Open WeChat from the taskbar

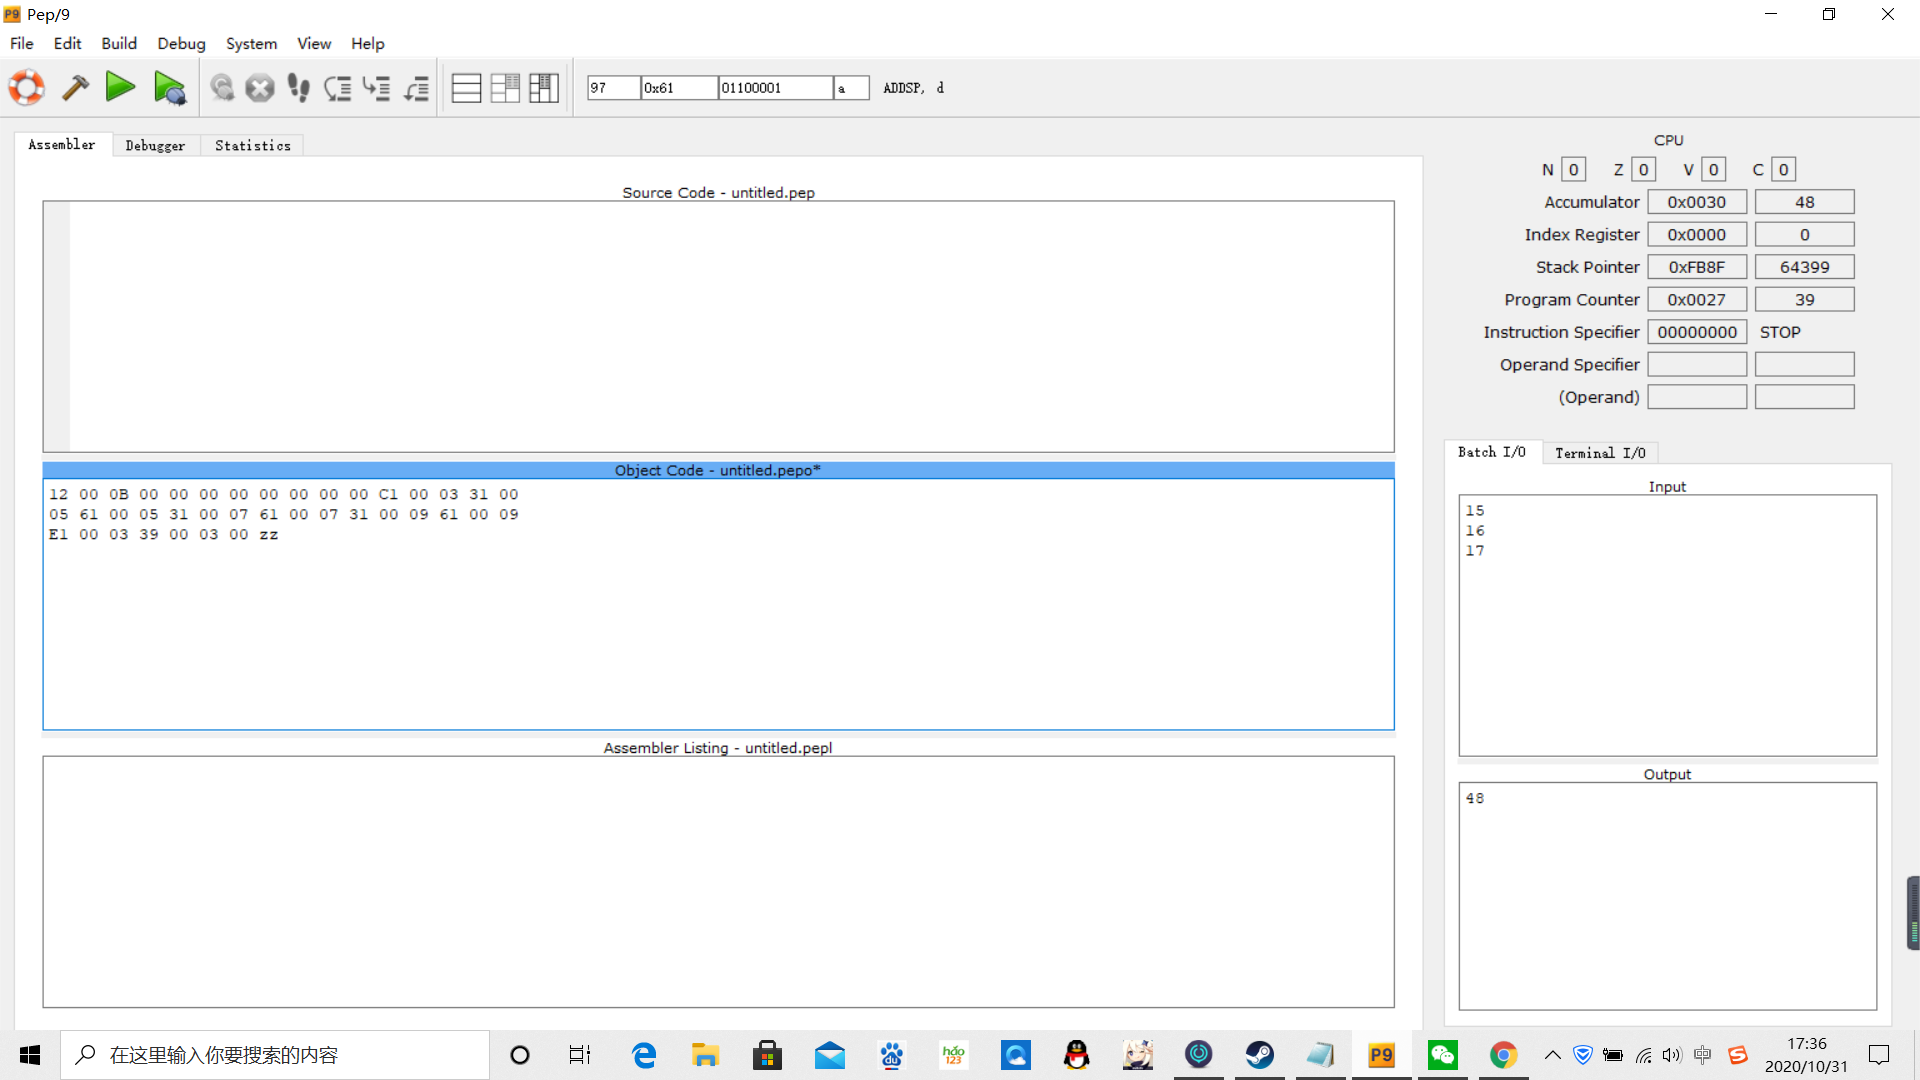(1442, 1055)
